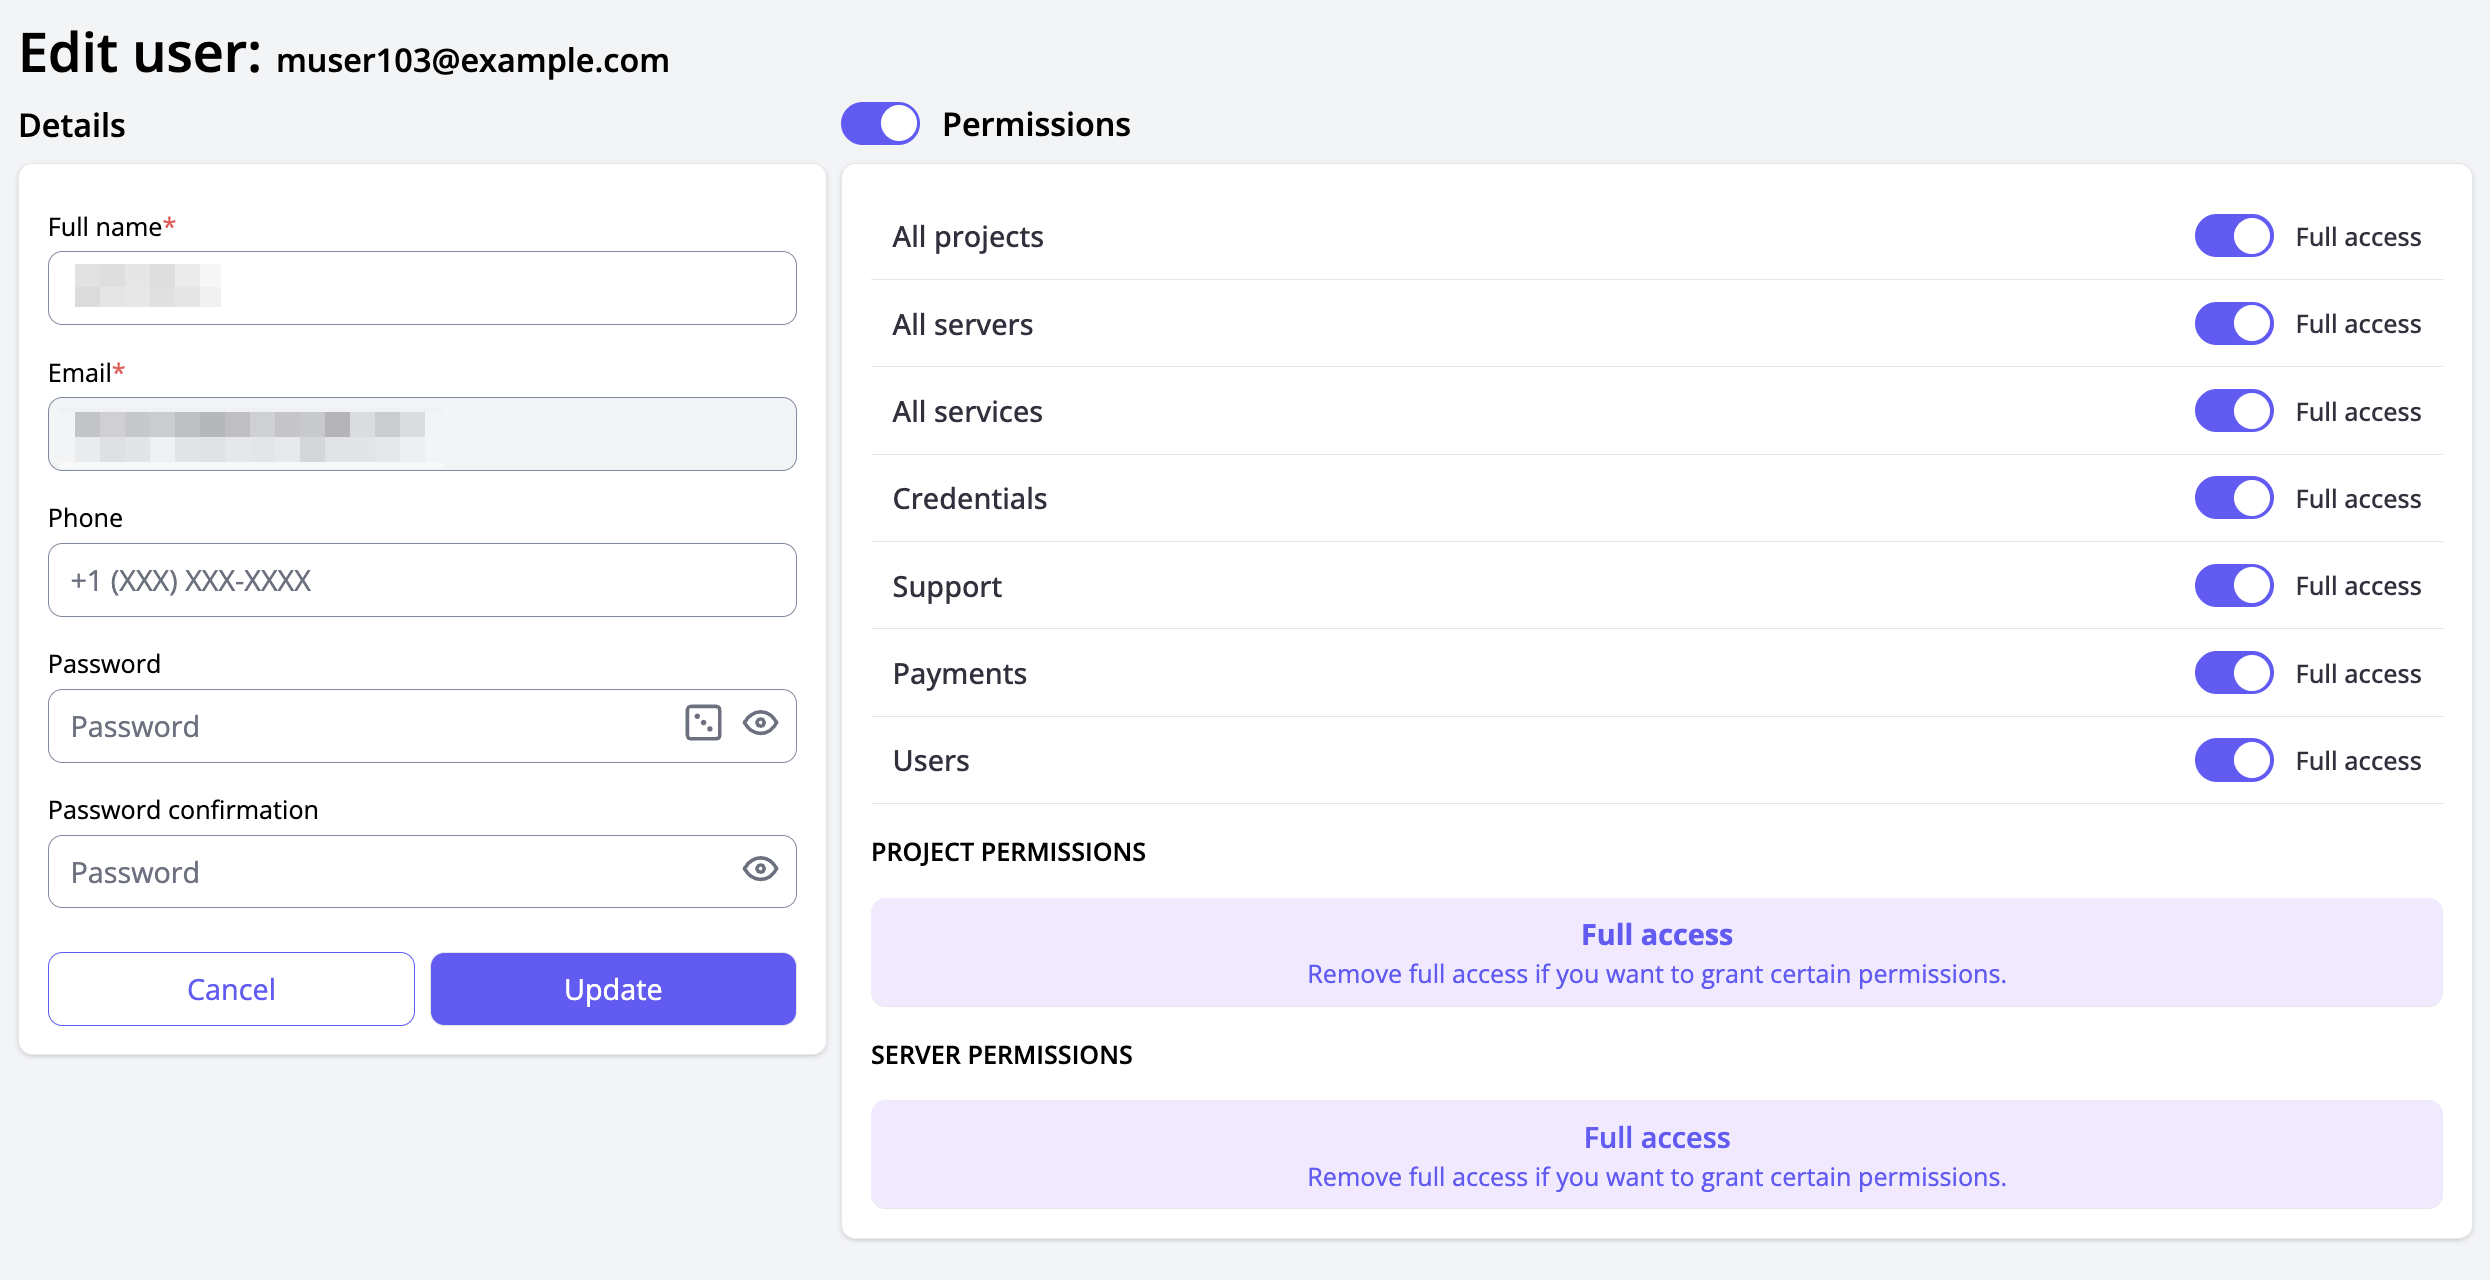The image size is (2490, 1280).
Task: Reveal the Password confirmation field text
Action: [760, 869]
